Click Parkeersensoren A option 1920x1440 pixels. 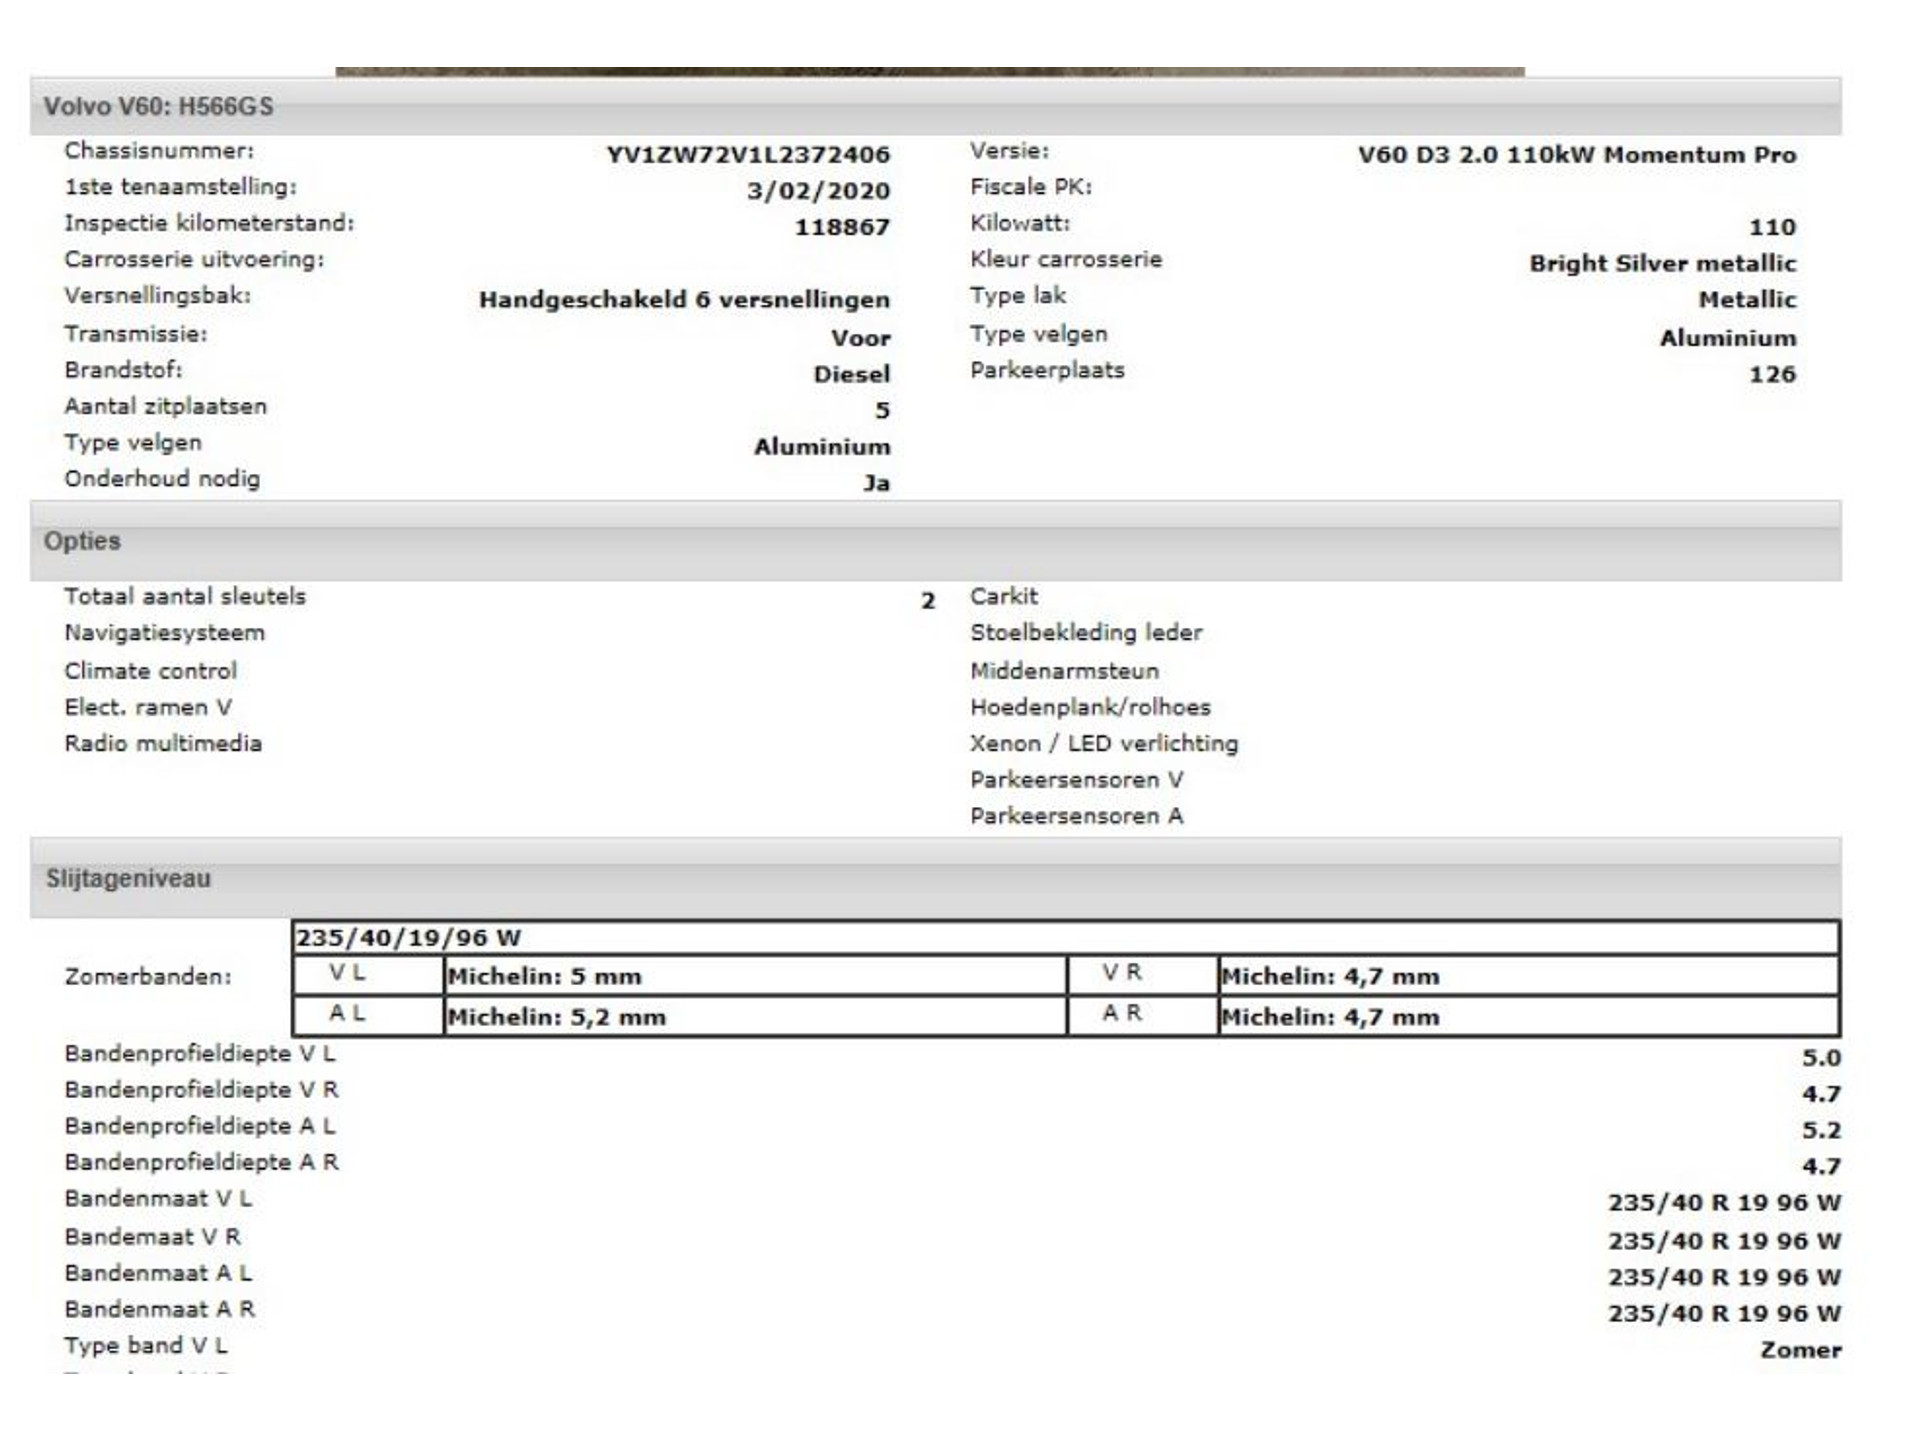click(1076, 816)
